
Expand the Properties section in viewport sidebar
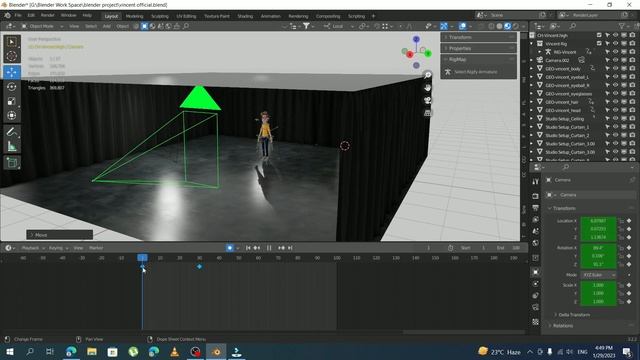(478, 48)
